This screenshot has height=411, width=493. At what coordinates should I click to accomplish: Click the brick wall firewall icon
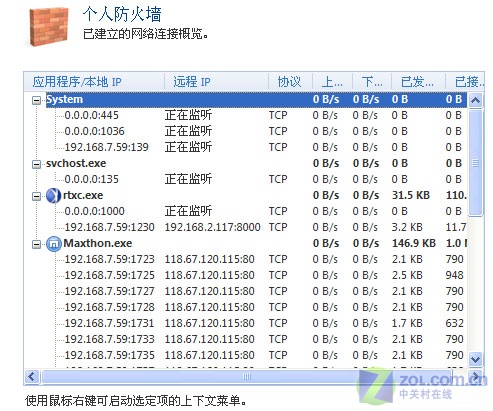pos(49,26)
